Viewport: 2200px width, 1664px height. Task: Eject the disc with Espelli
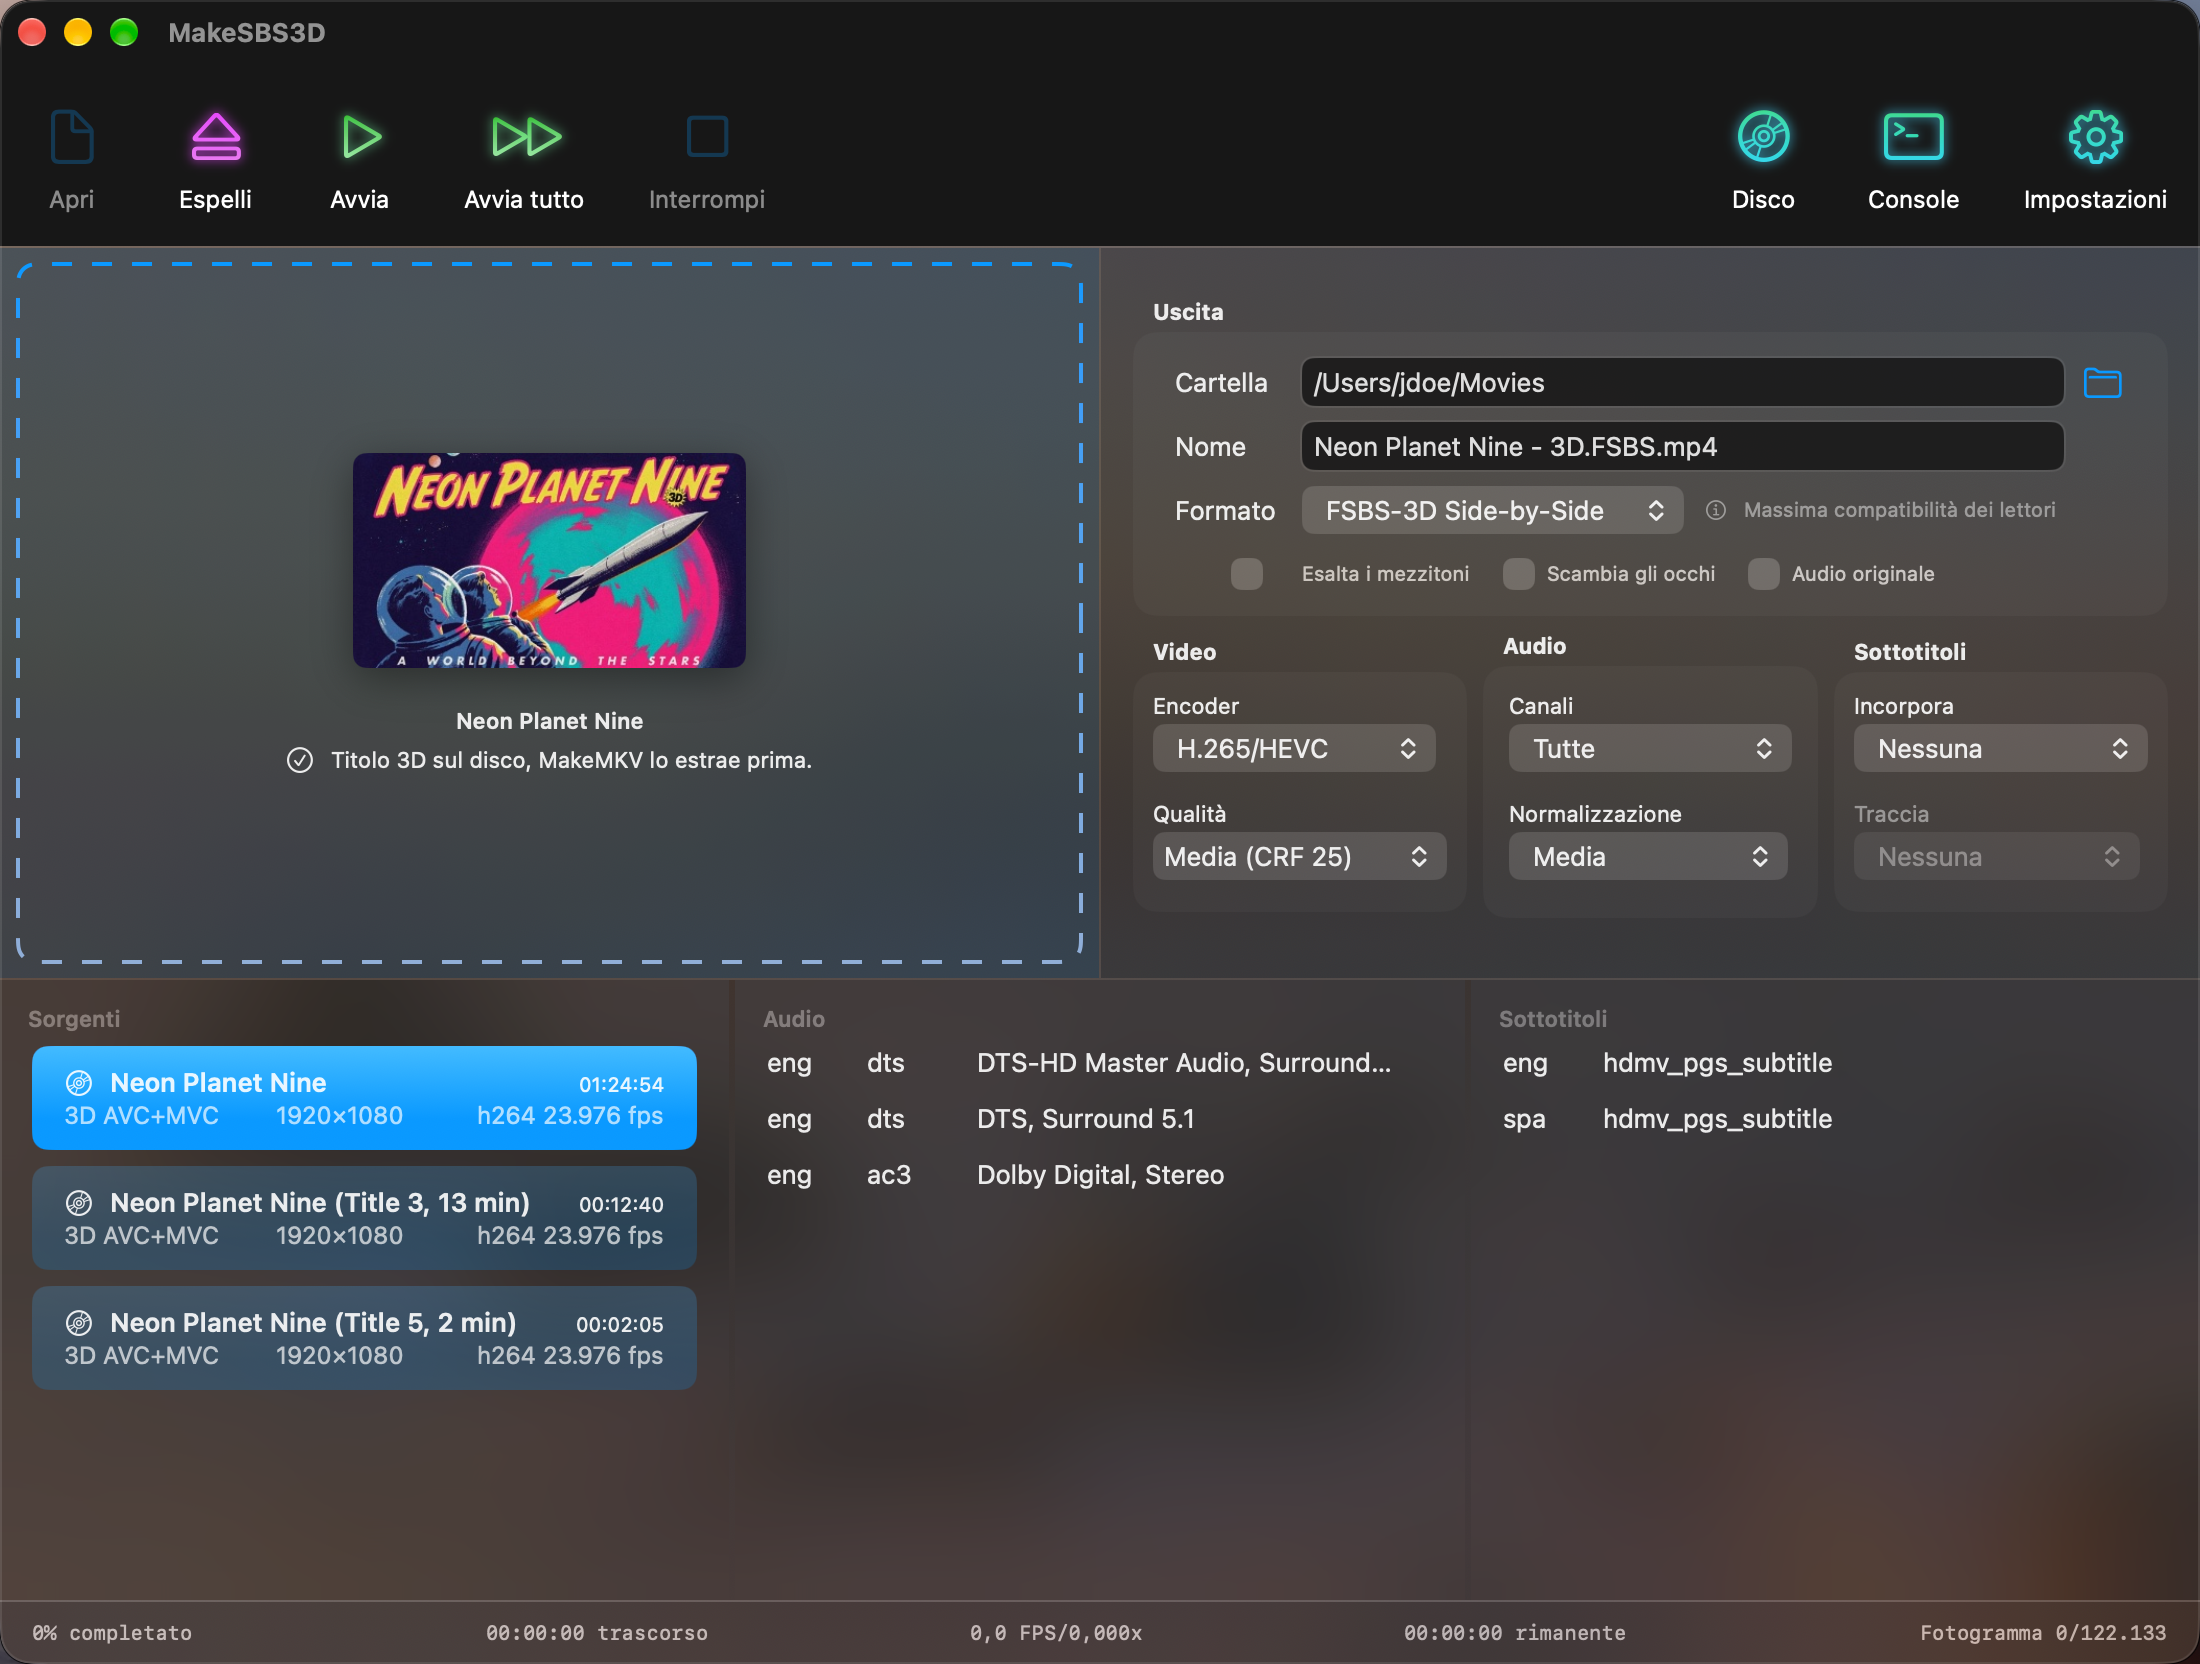click(x=215, y=137)
